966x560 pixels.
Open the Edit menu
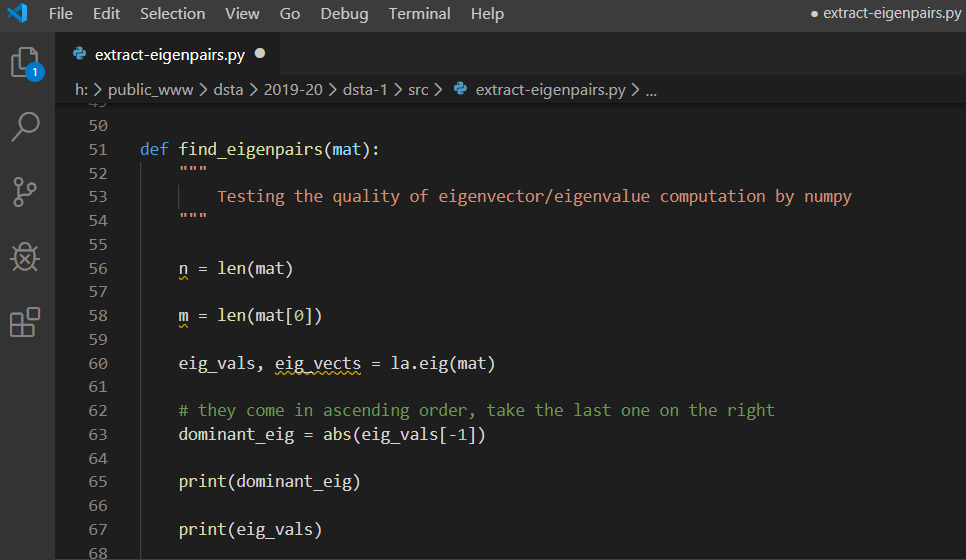106,14
